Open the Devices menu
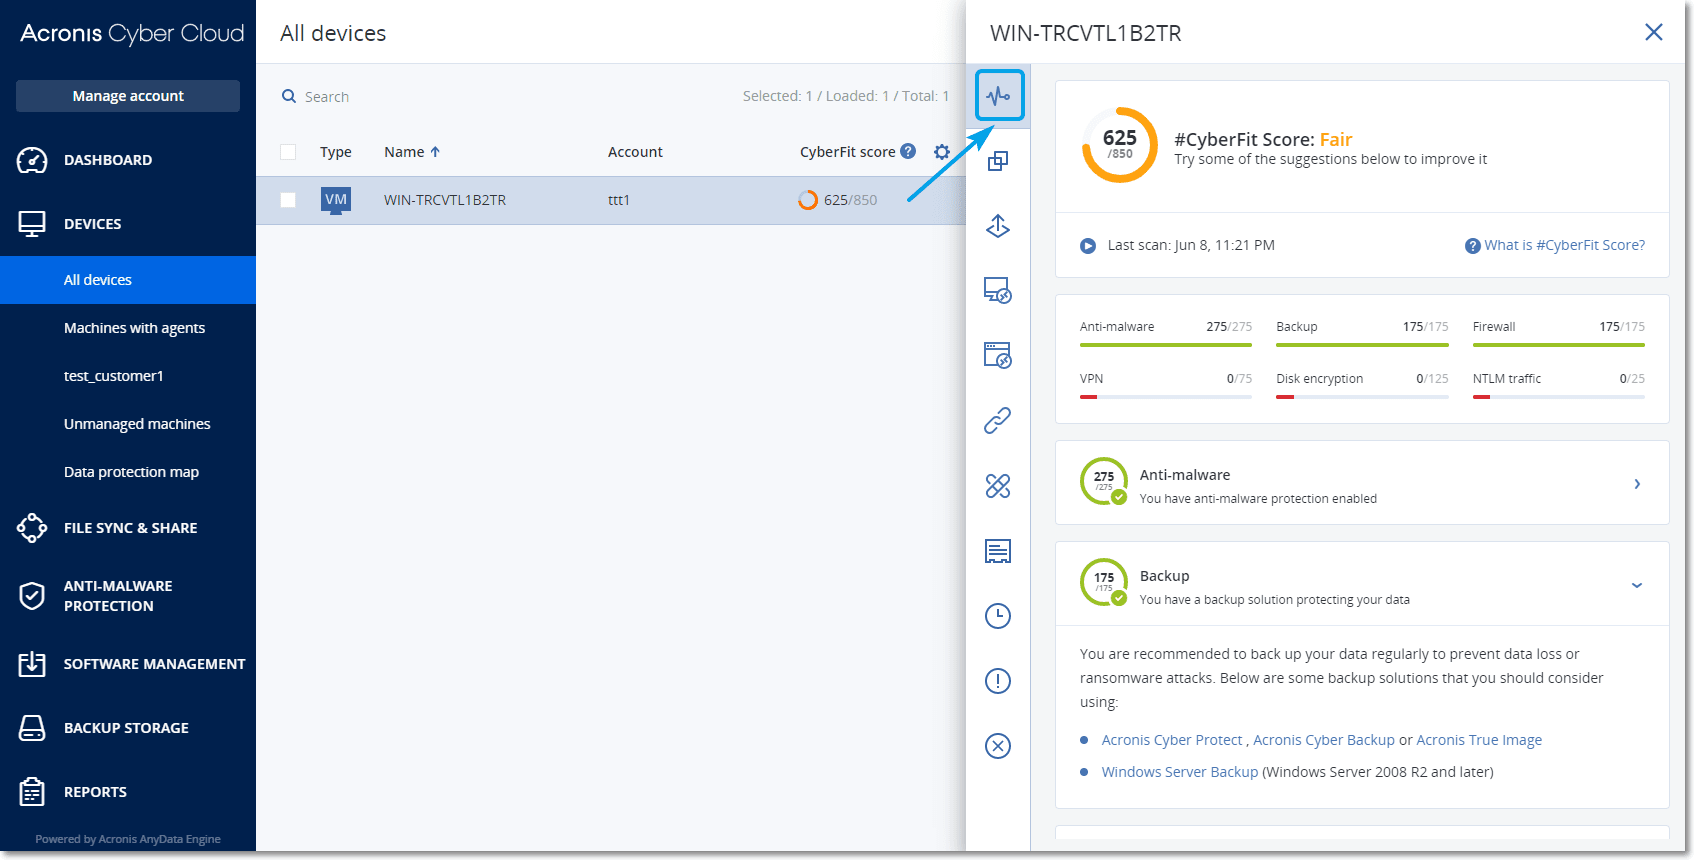Viewport: 1694px width, 860px height. [x=128, y=224]
